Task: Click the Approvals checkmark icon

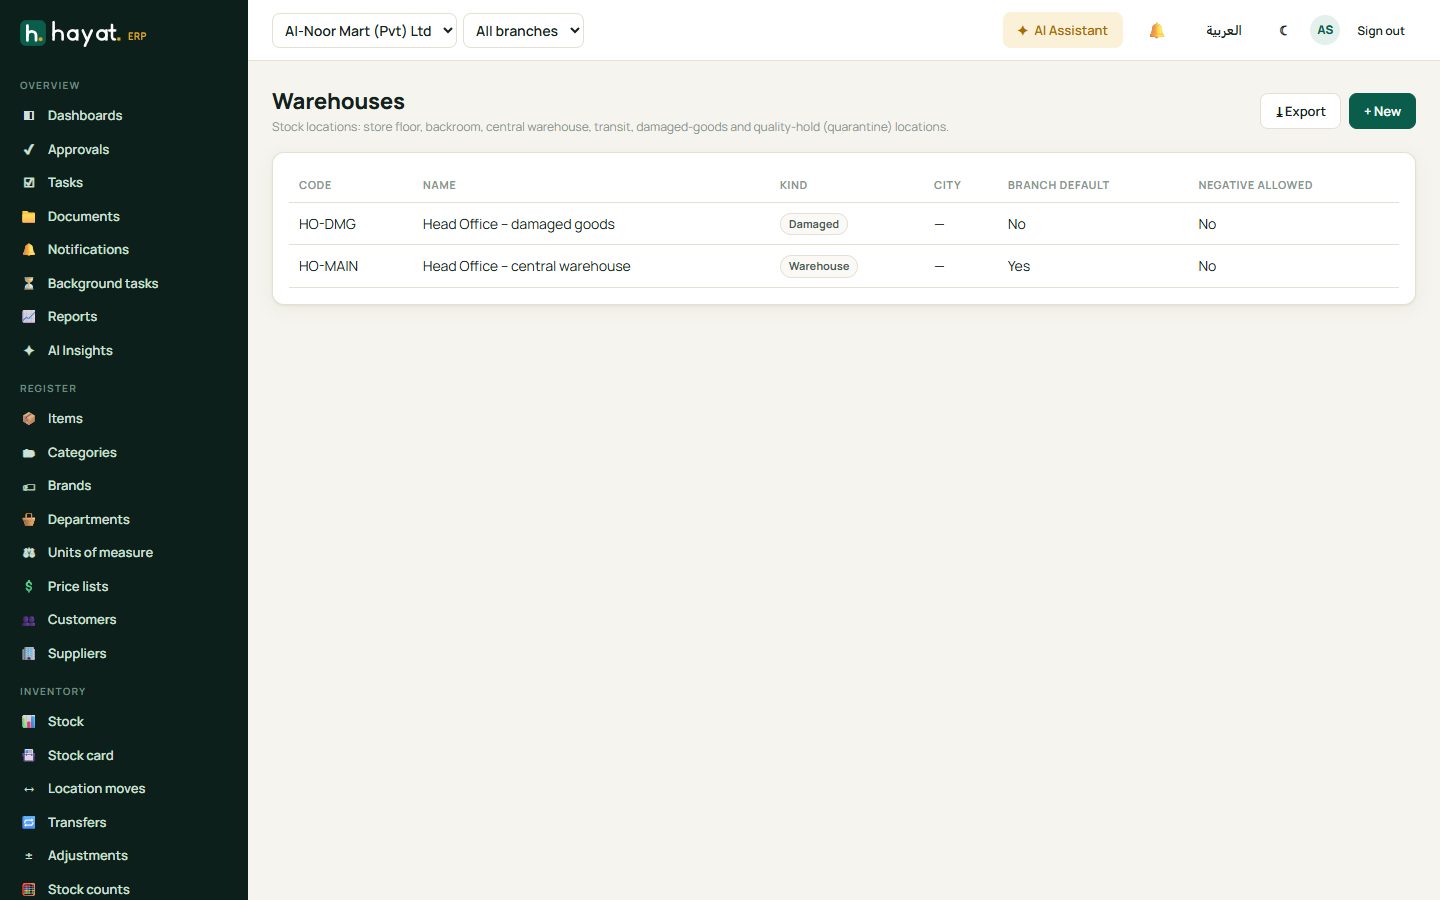Action: coord(29,149)
